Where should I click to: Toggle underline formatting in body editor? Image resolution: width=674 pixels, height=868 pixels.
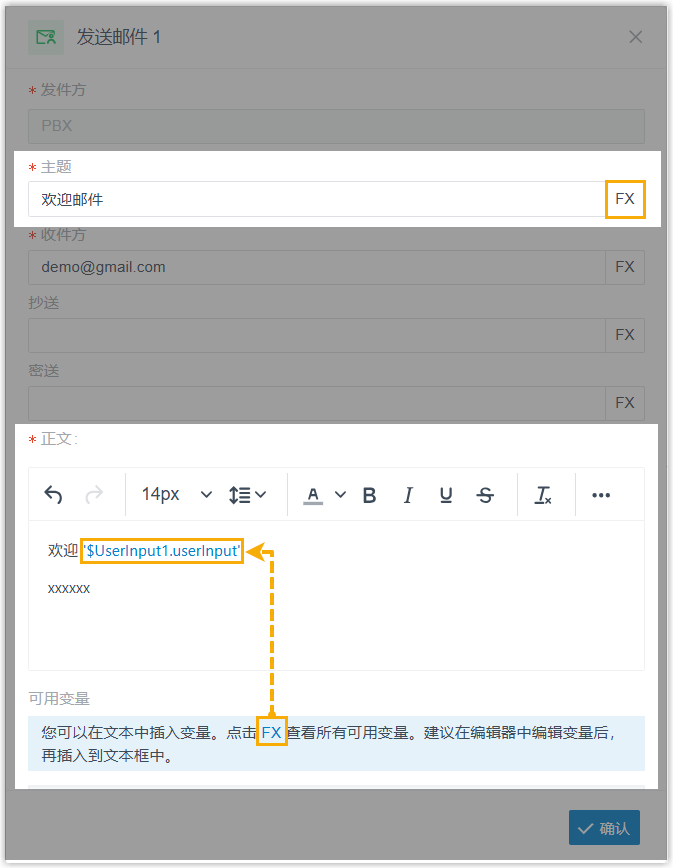click(446, 495)
